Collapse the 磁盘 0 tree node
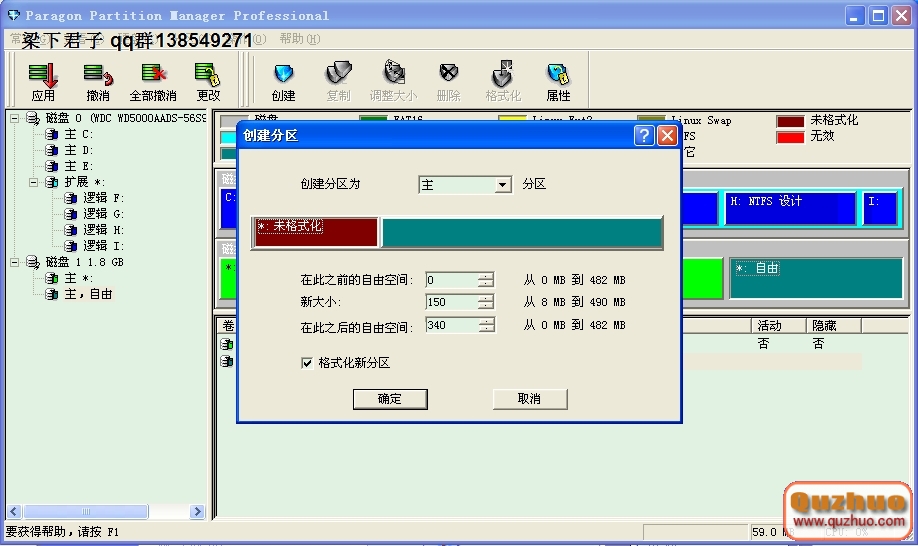Viewport: 918px width, 546px height. click(x=15, y=118)
